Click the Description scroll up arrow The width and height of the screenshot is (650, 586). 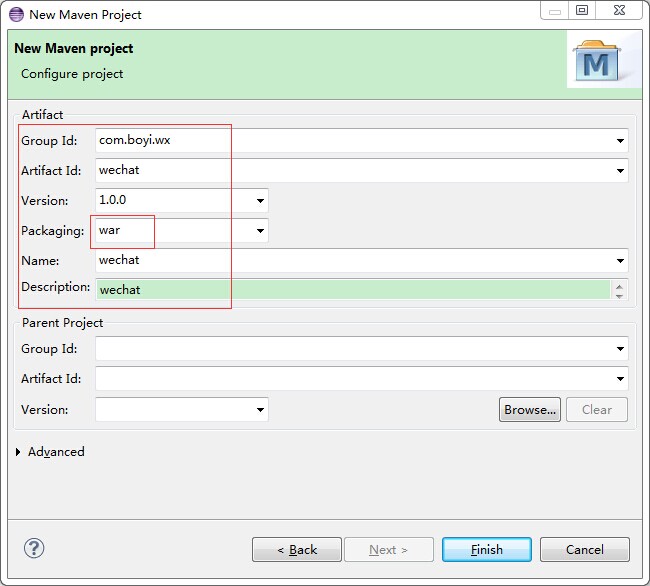click(619, 286)
